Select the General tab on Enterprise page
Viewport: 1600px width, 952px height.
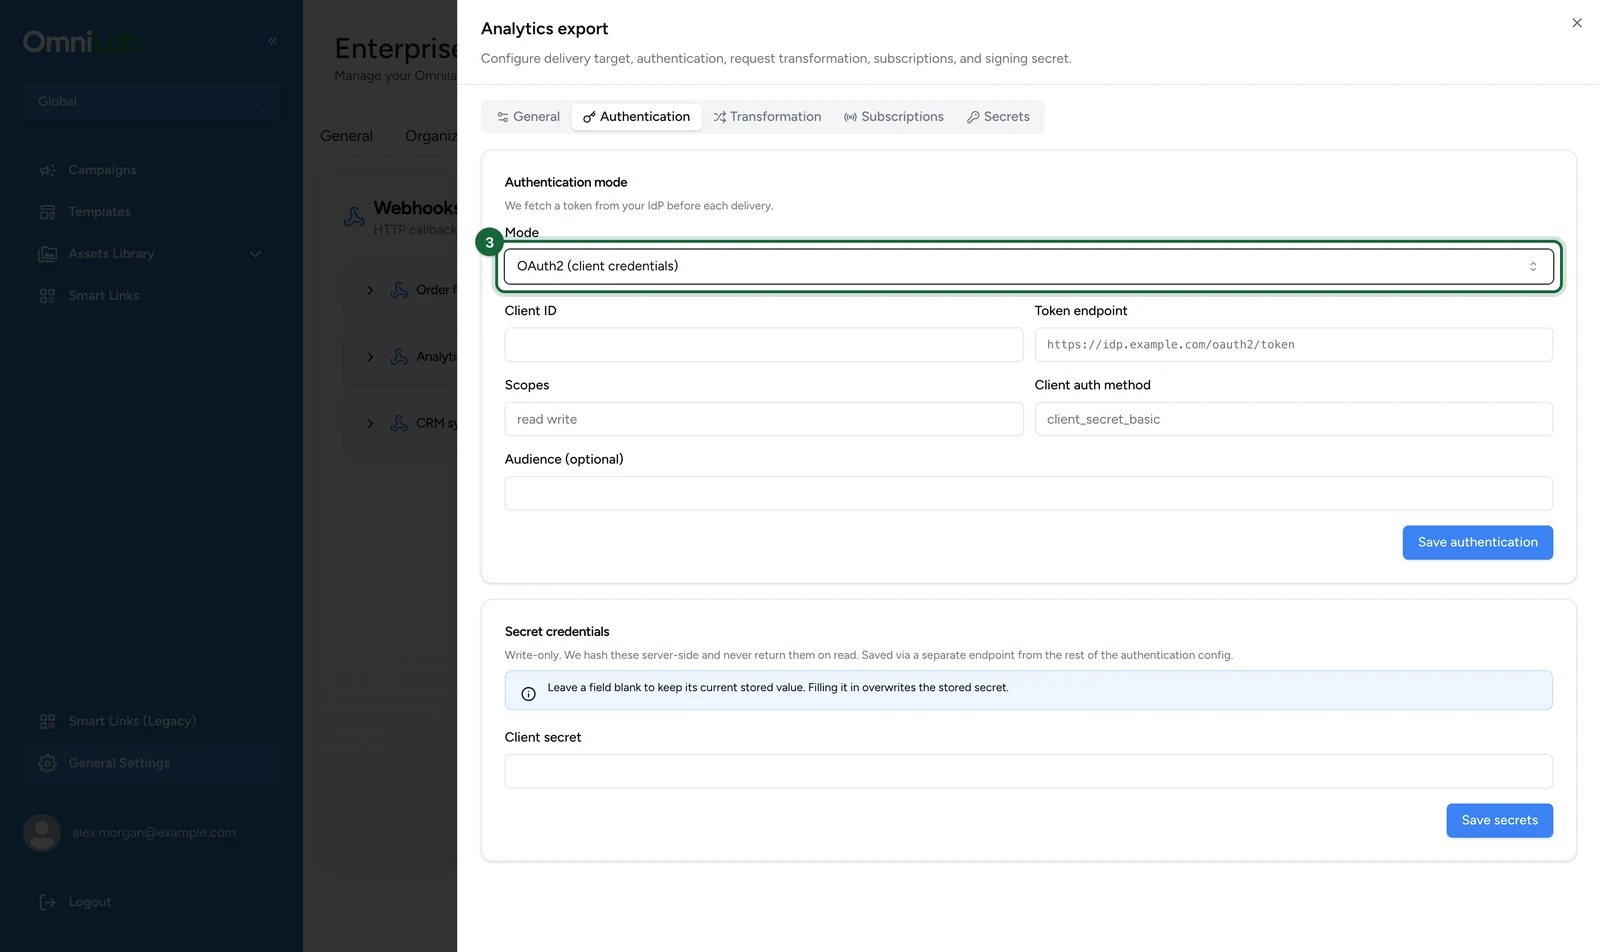coord(346,136)
